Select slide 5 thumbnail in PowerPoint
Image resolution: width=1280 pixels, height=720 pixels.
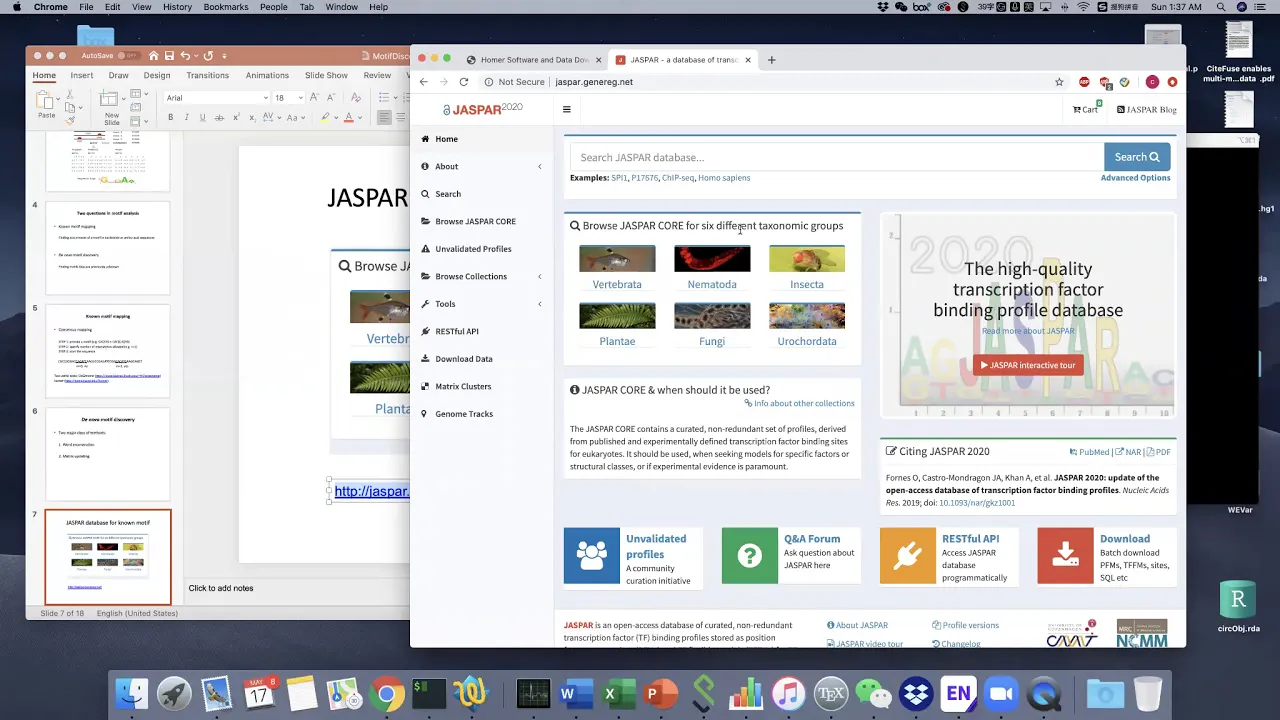click(x=107, y=351)
